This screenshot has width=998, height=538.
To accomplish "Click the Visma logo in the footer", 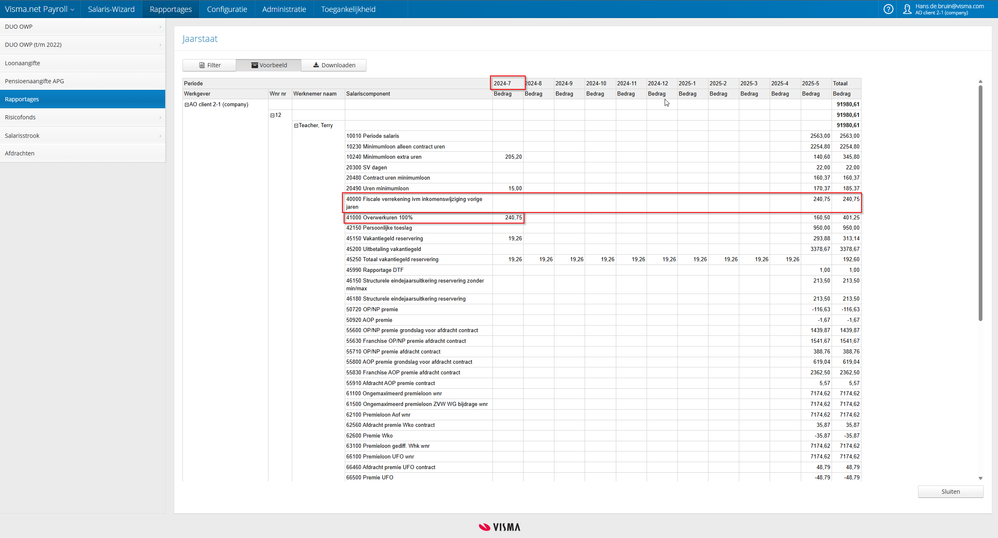I will (x=500, y=527).
